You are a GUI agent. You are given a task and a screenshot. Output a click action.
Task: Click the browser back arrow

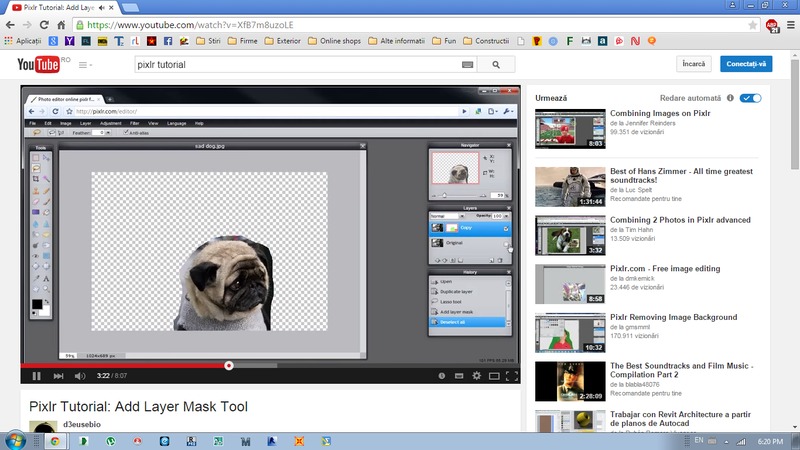point(10,24)
